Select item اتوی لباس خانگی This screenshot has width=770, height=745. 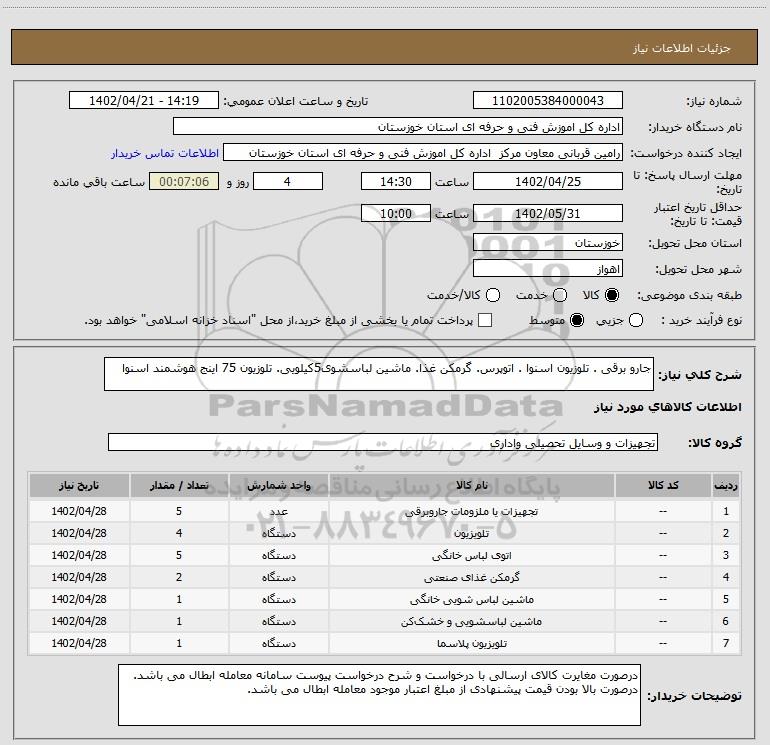(x=471, y=555)
